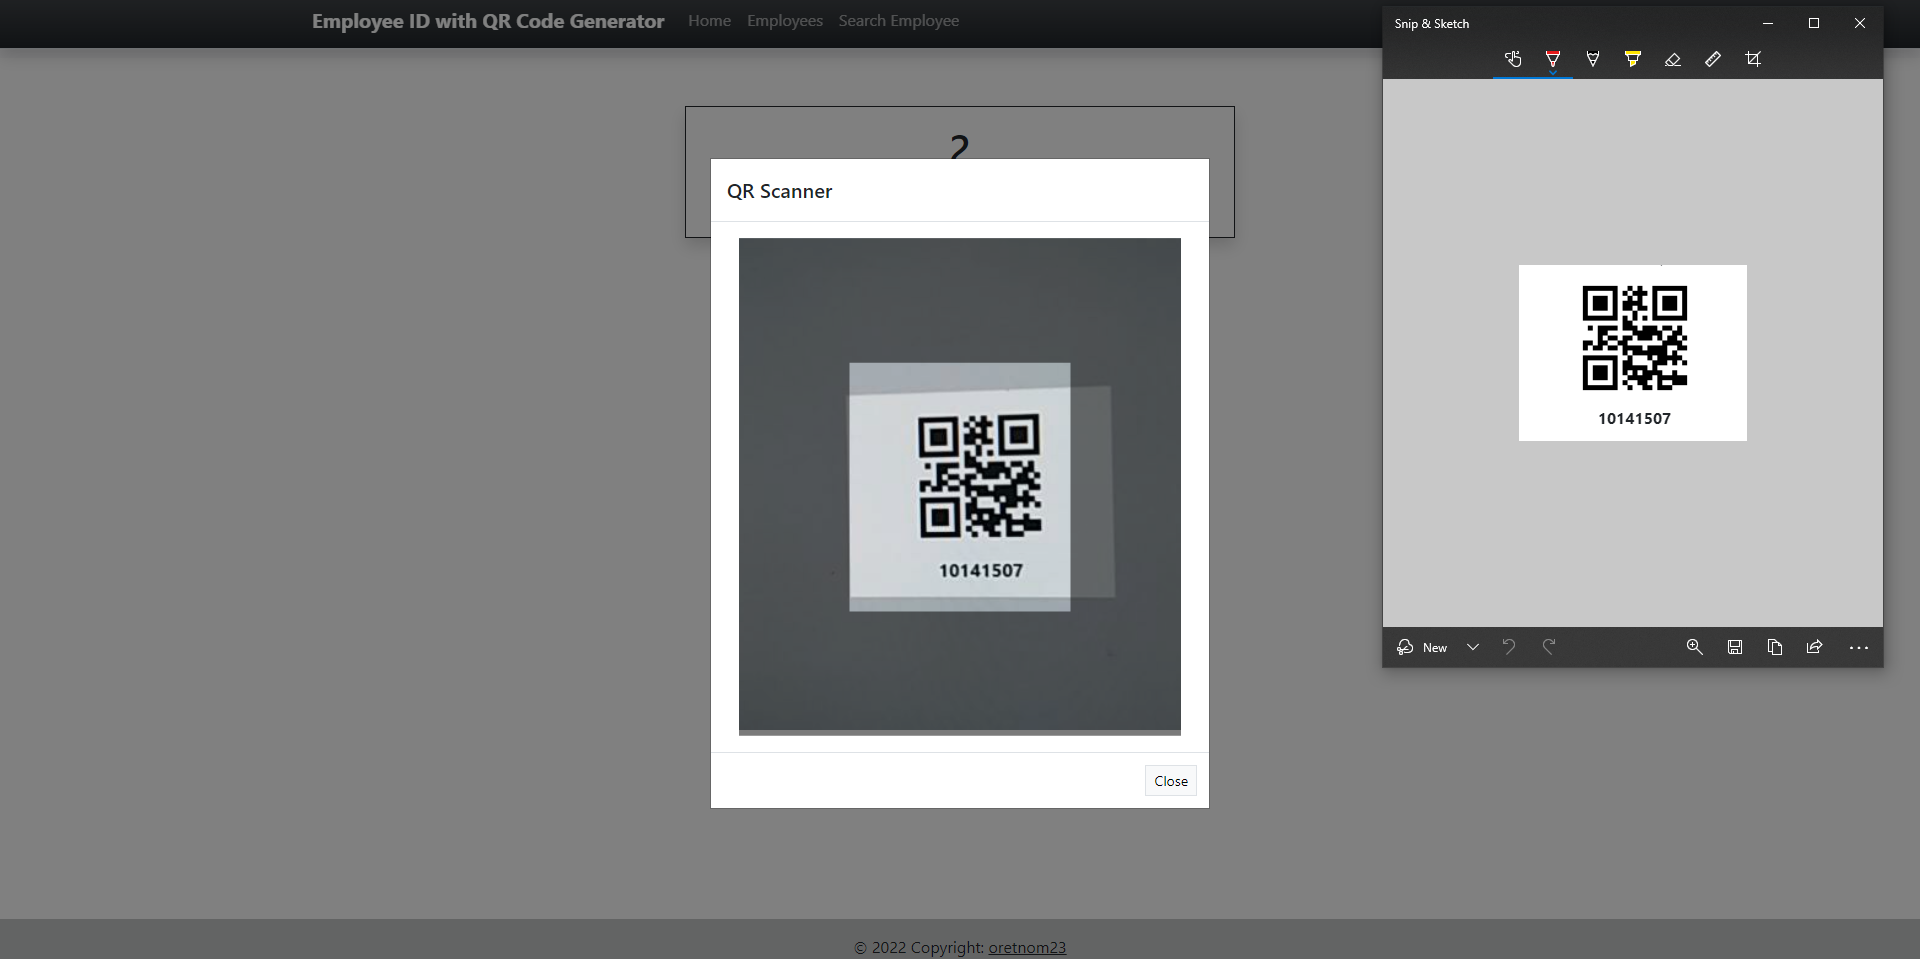Open the Employees nav menu item
Viewport: 1920px width, 959px height.
[x=785, y=21]
